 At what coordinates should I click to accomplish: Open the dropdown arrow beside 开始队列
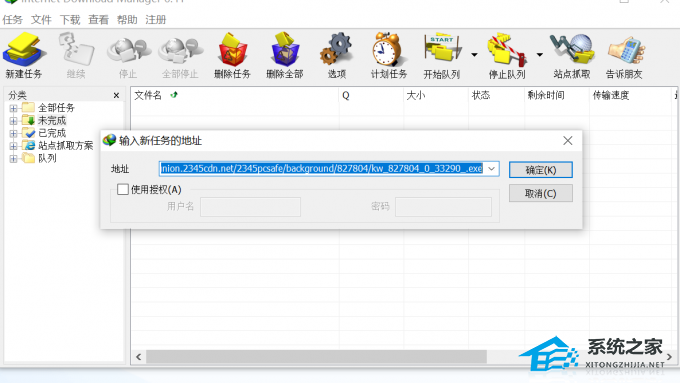pos(474,55)
